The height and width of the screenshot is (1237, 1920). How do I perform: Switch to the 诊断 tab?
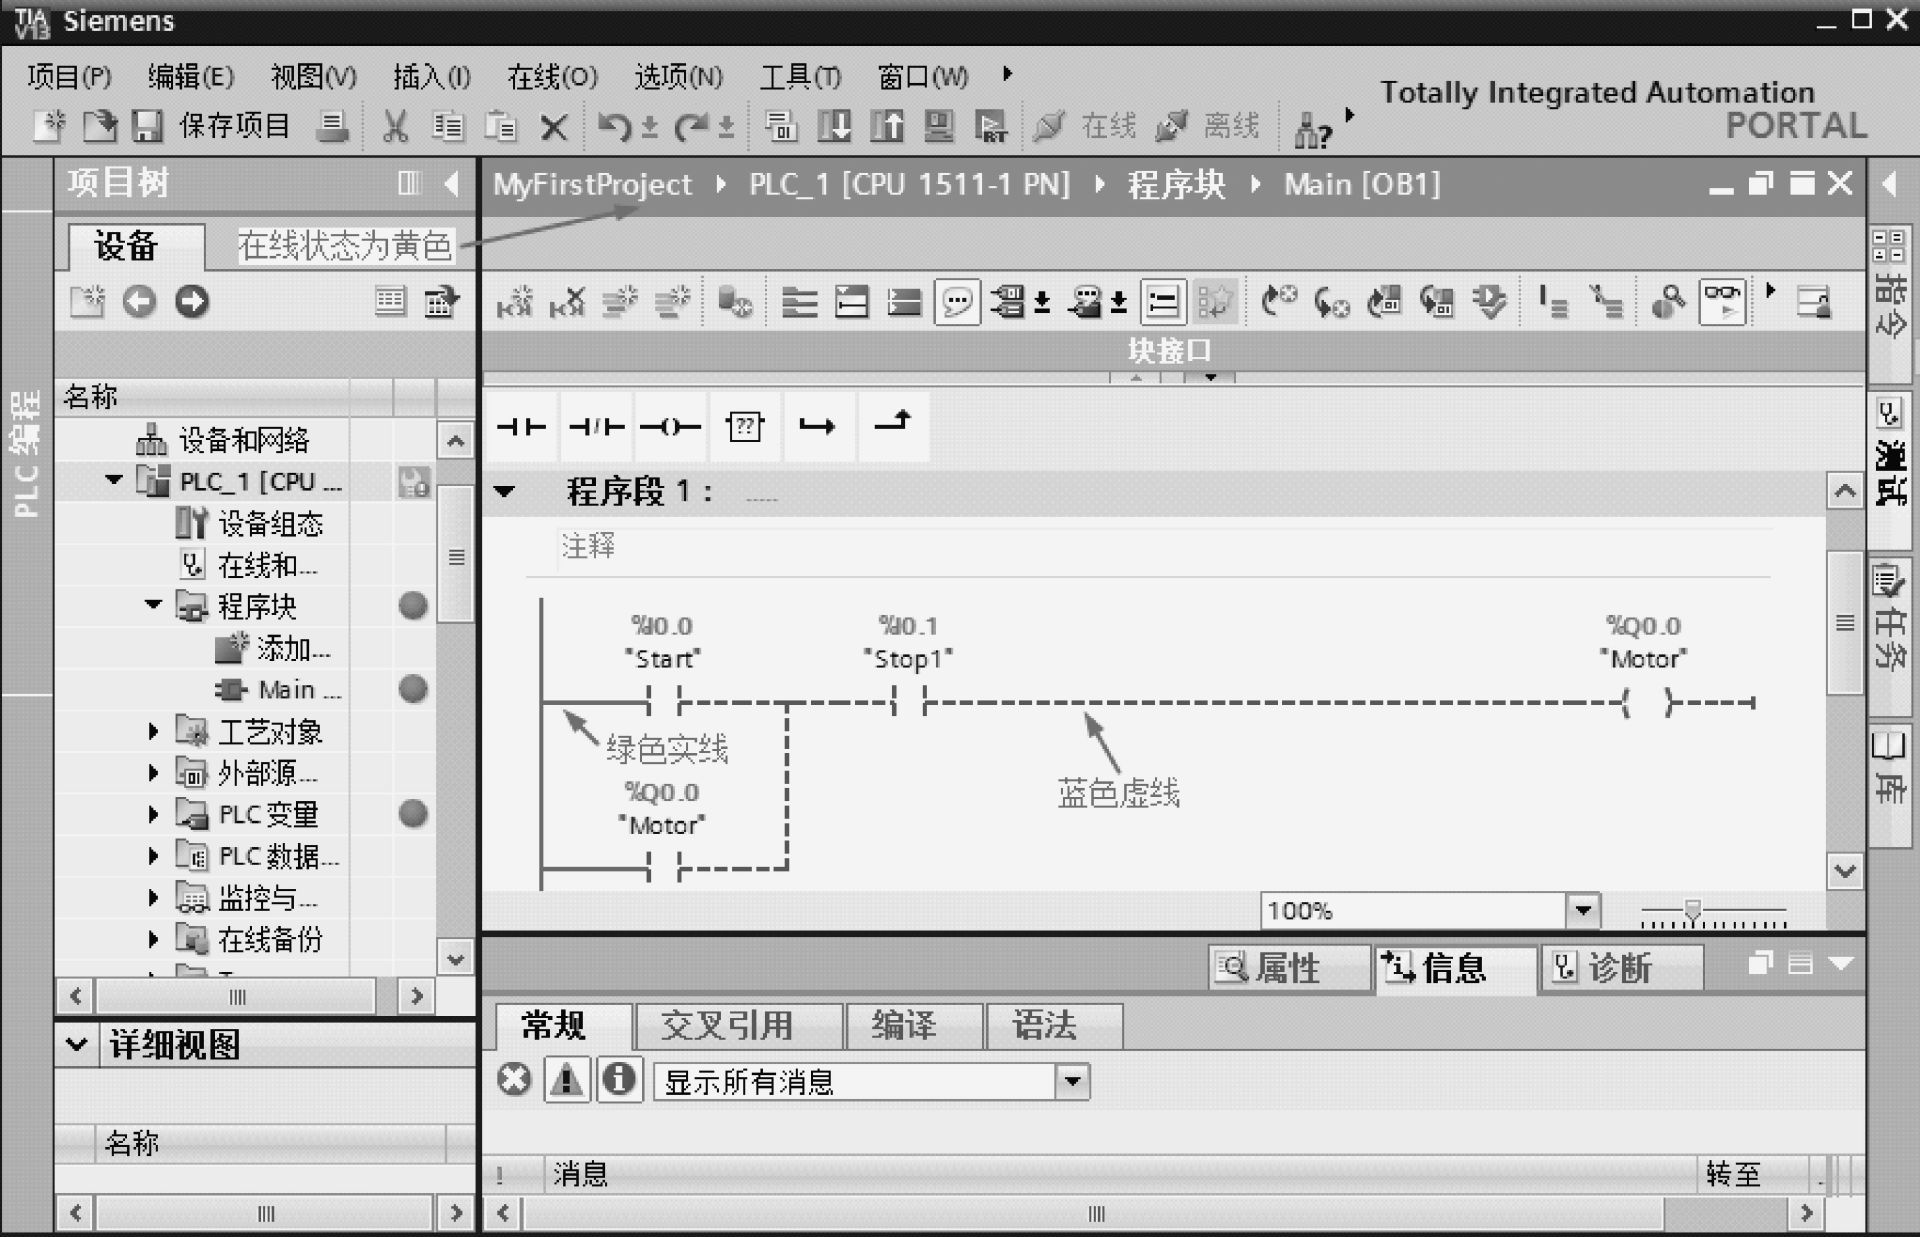(1620, 967)
